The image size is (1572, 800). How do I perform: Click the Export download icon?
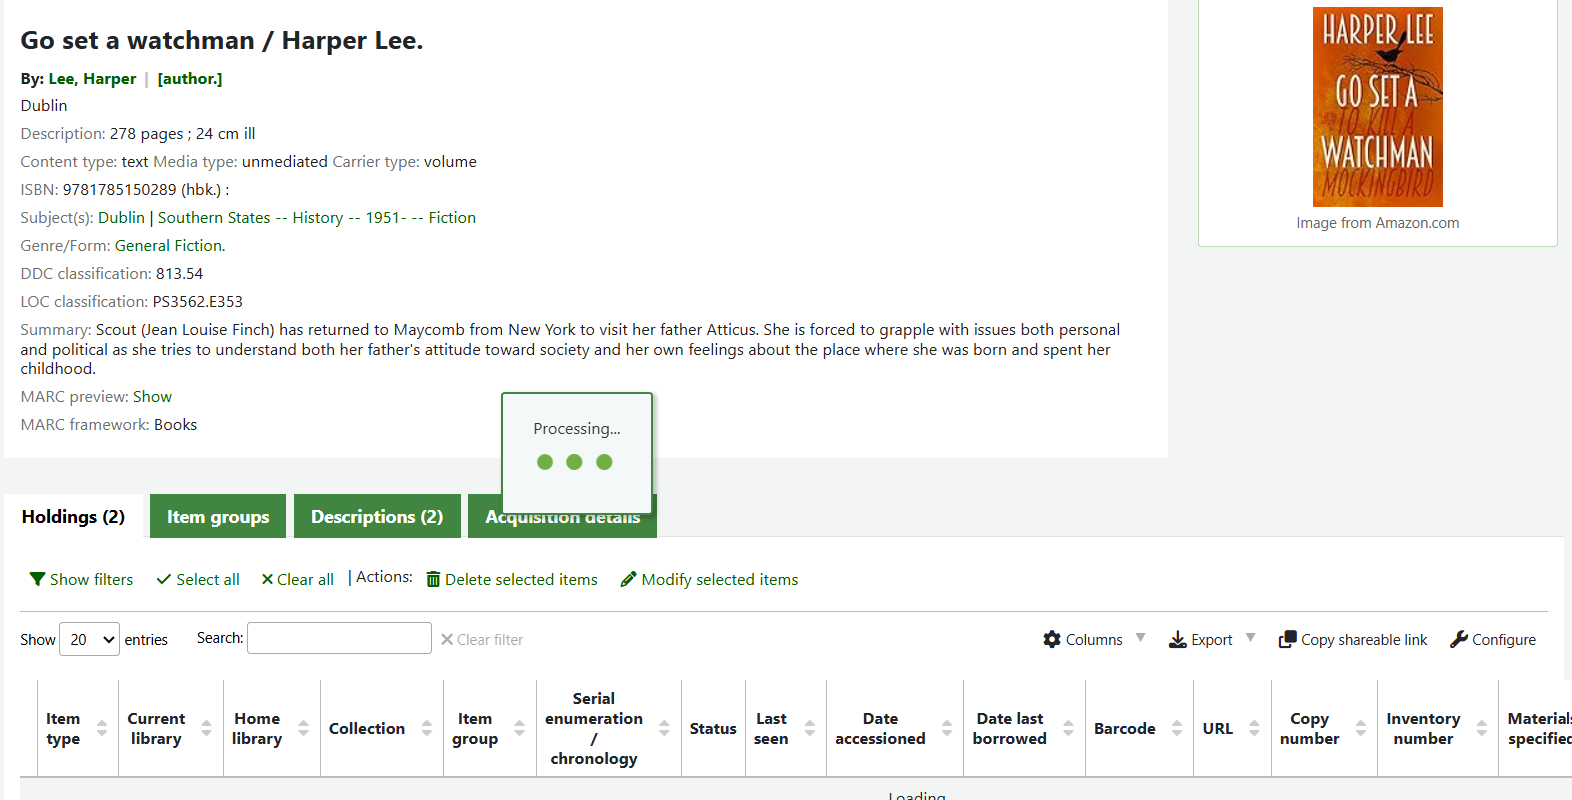pyautogui.click(x=1178, y=639)
